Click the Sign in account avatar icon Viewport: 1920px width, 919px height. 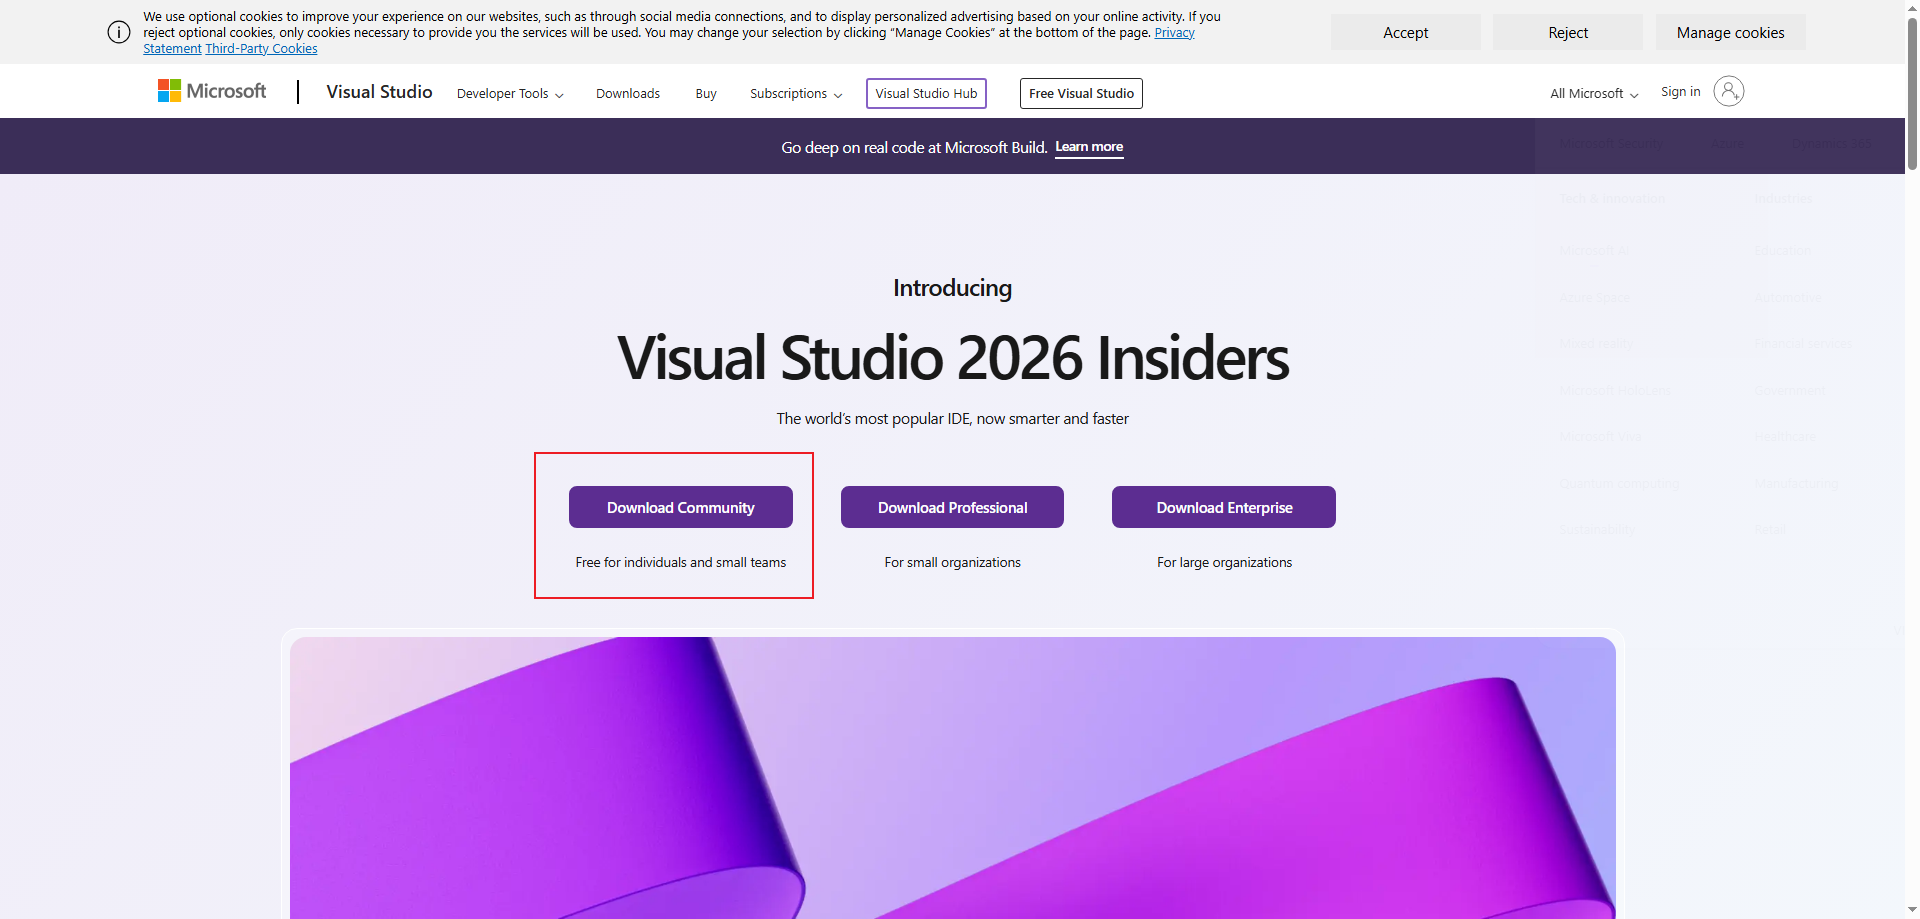pyautogui.click(x=1728, y=91)
